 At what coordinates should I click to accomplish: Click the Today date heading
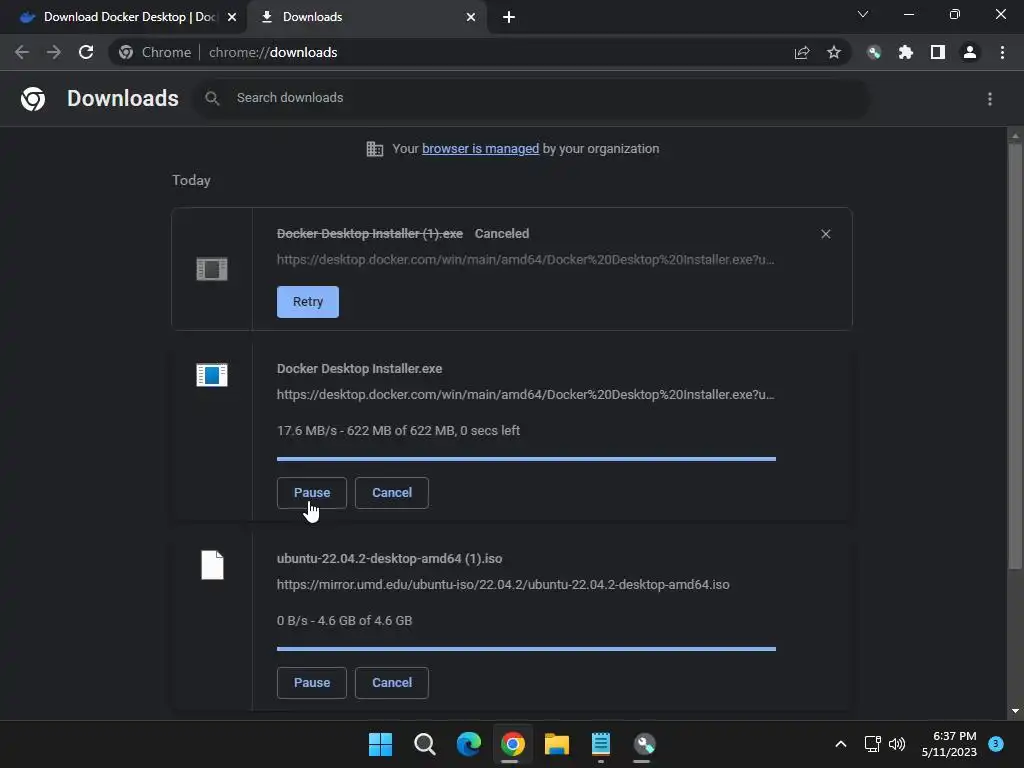tap(191, 181)
